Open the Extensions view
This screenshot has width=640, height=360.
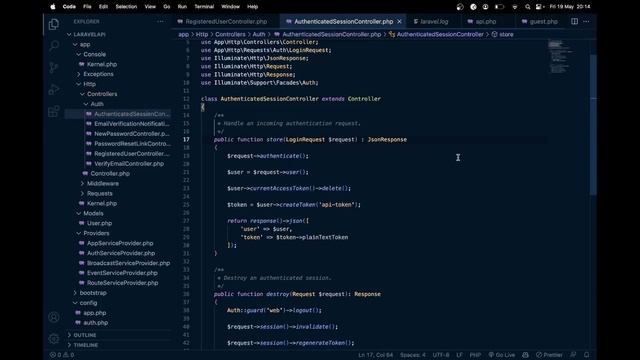click(53, 111)
